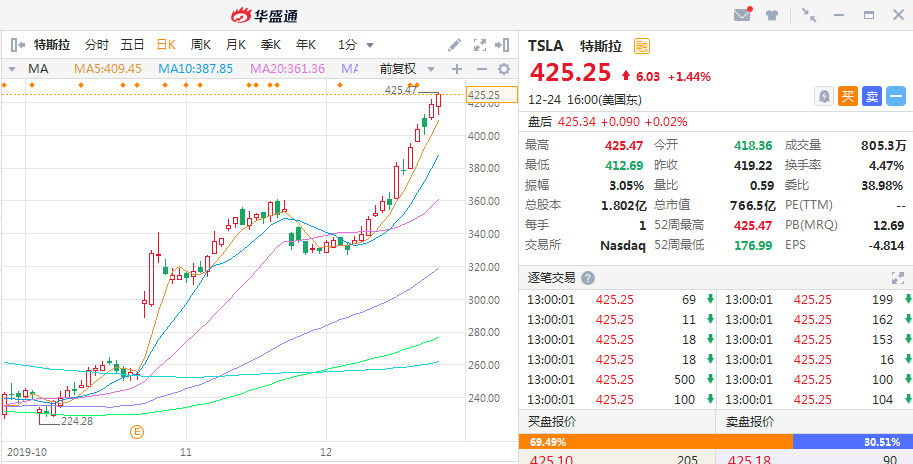Click the 今开 418.36 value
Image resolution: width=913 pixels, height=464 pixels.
(752, 145)
